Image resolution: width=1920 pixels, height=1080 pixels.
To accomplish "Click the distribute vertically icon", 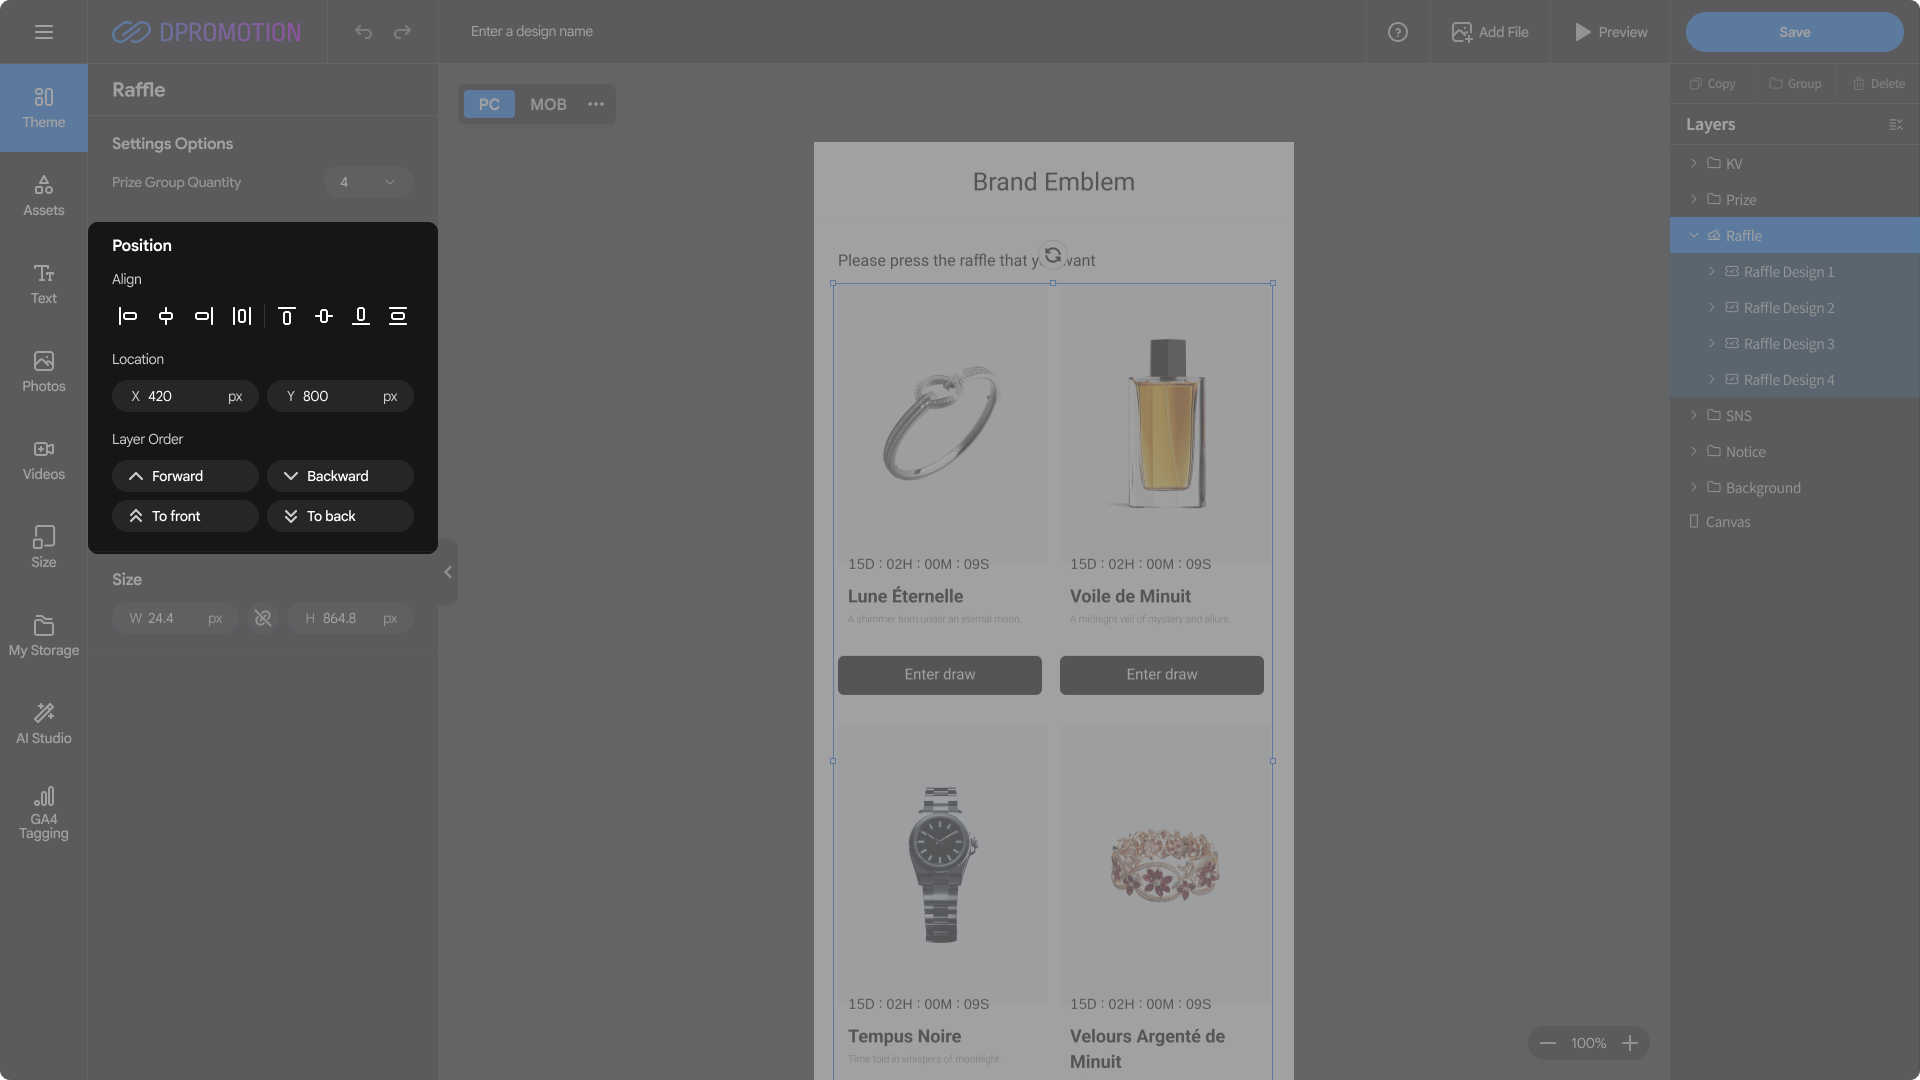I will tap(398, 316).
